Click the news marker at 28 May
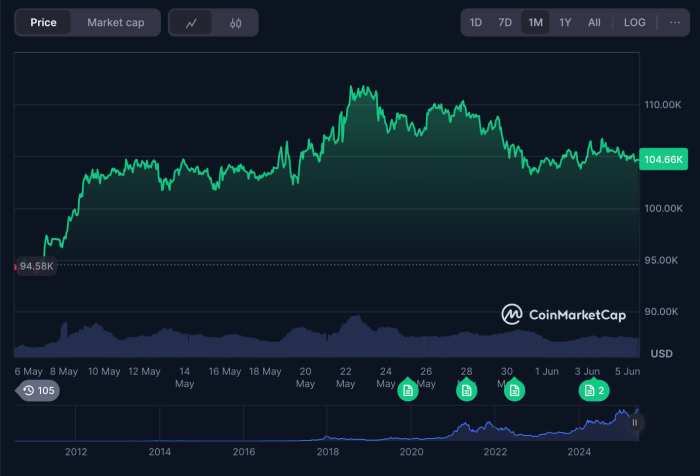This screenshot has width=700, height=476. pos(466,390)
